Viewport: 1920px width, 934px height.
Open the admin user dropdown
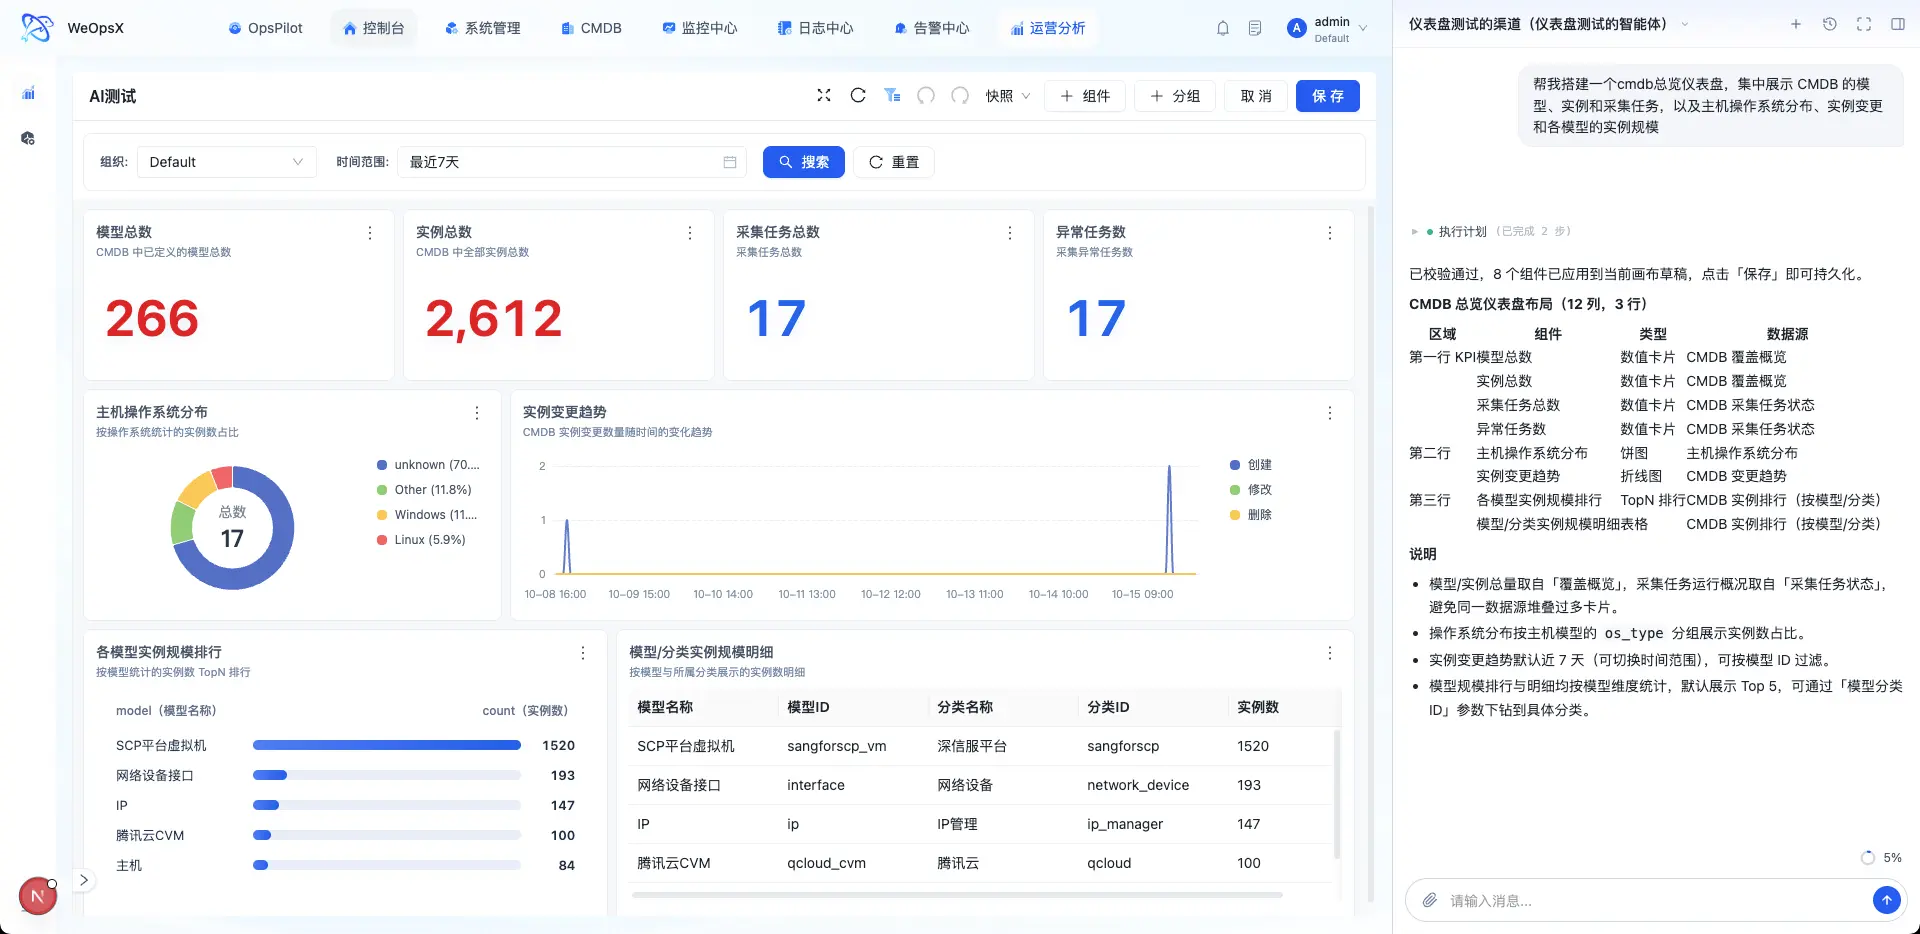(x=1328, y=28)
